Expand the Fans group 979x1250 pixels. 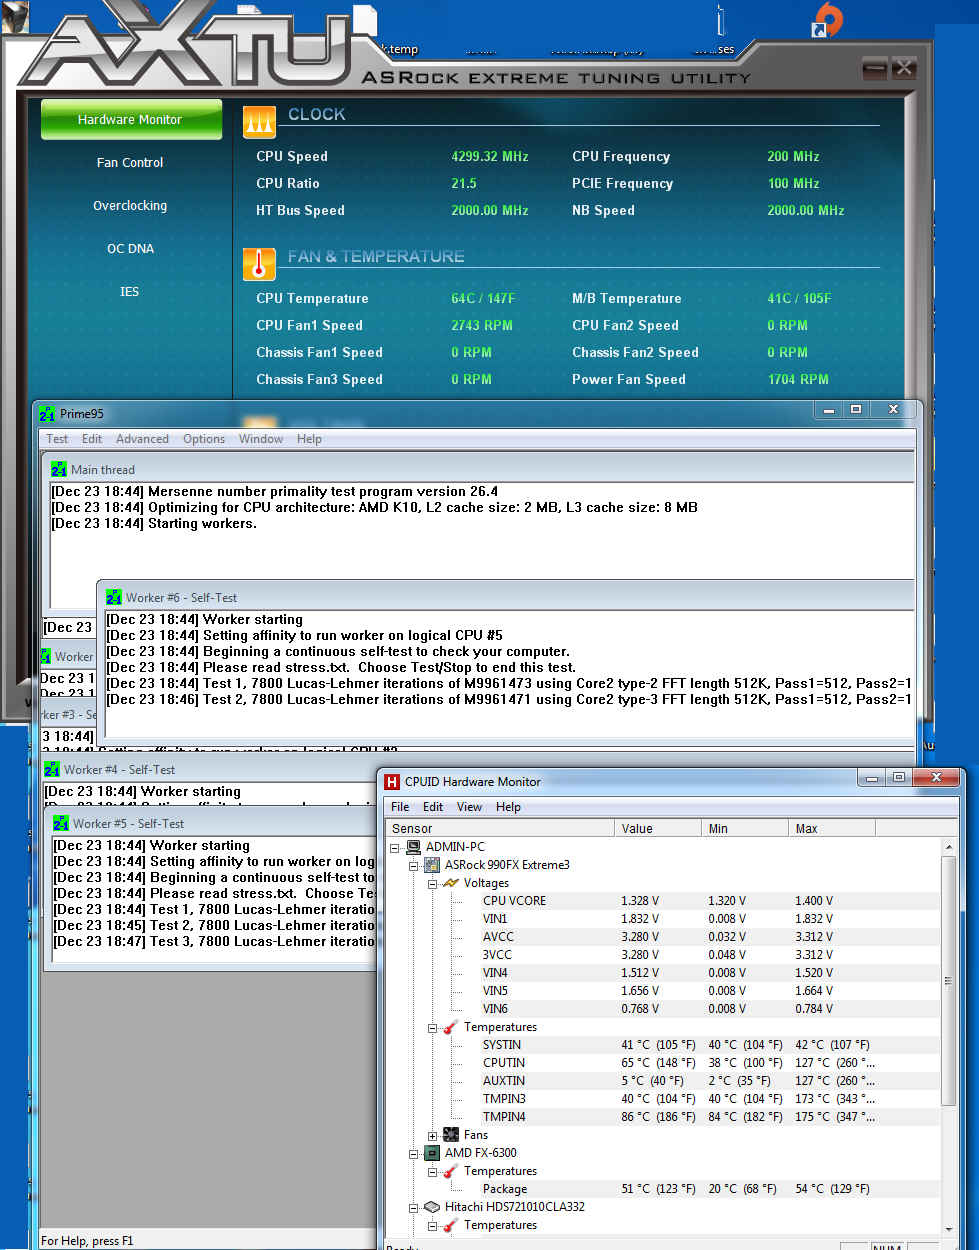(433, 1135)
